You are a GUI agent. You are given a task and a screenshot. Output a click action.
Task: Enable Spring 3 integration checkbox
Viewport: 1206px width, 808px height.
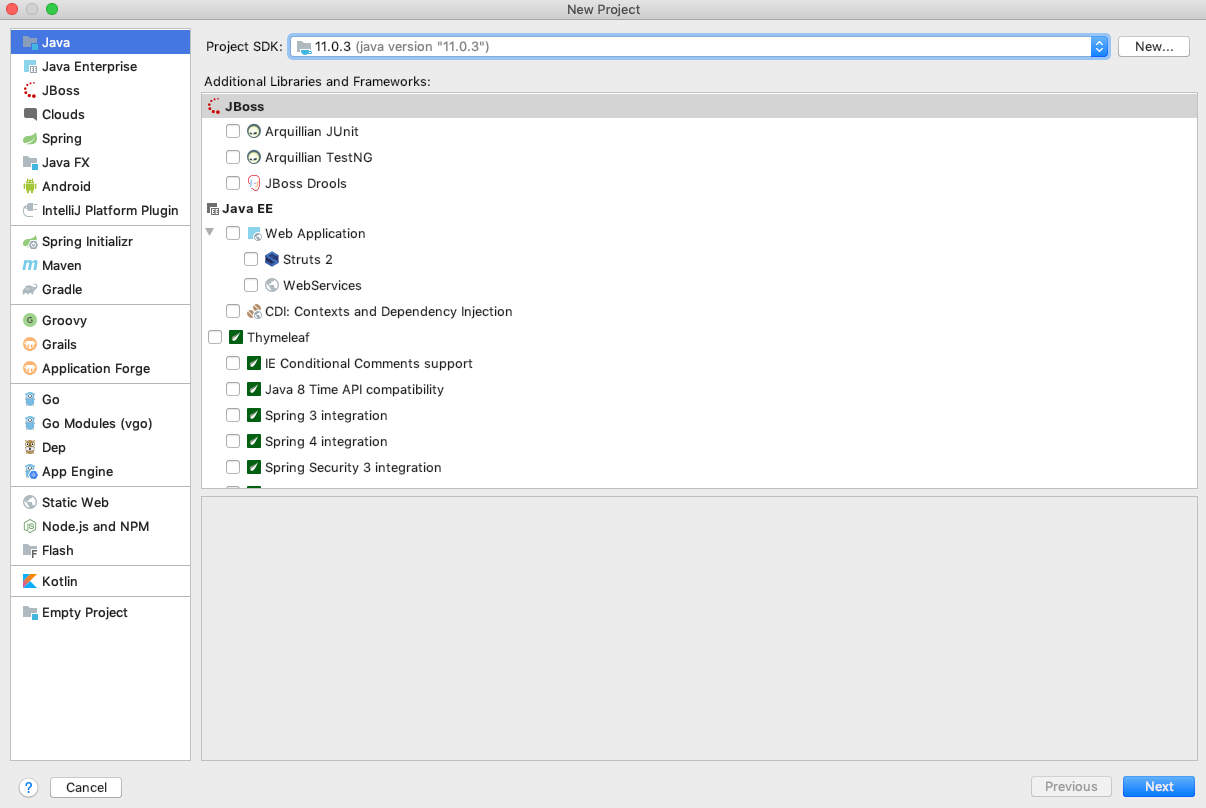(x=233, y=415)
